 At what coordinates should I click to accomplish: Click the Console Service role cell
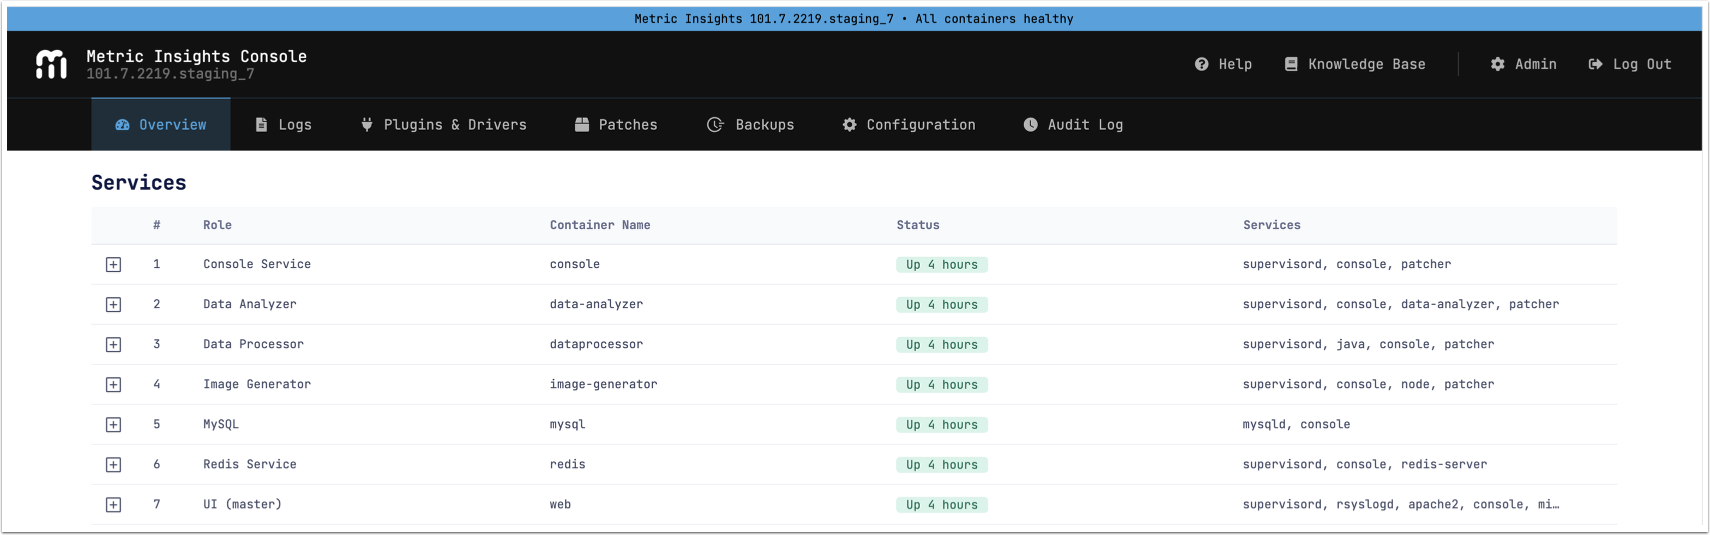tap(257, 264)
